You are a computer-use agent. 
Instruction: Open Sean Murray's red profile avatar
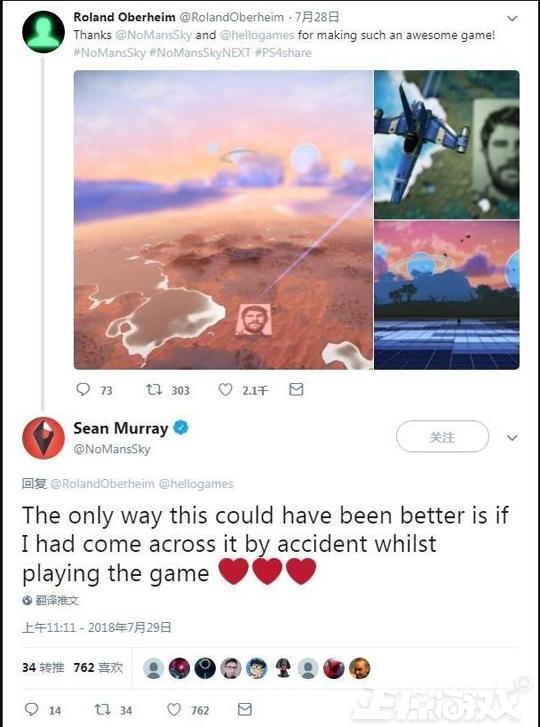(44, 438)
